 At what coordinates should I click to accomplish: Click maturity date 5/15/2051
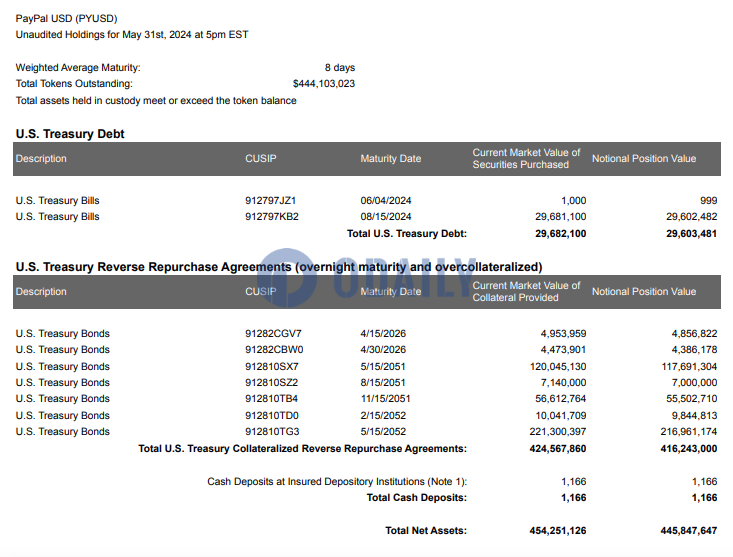[382, 366]
